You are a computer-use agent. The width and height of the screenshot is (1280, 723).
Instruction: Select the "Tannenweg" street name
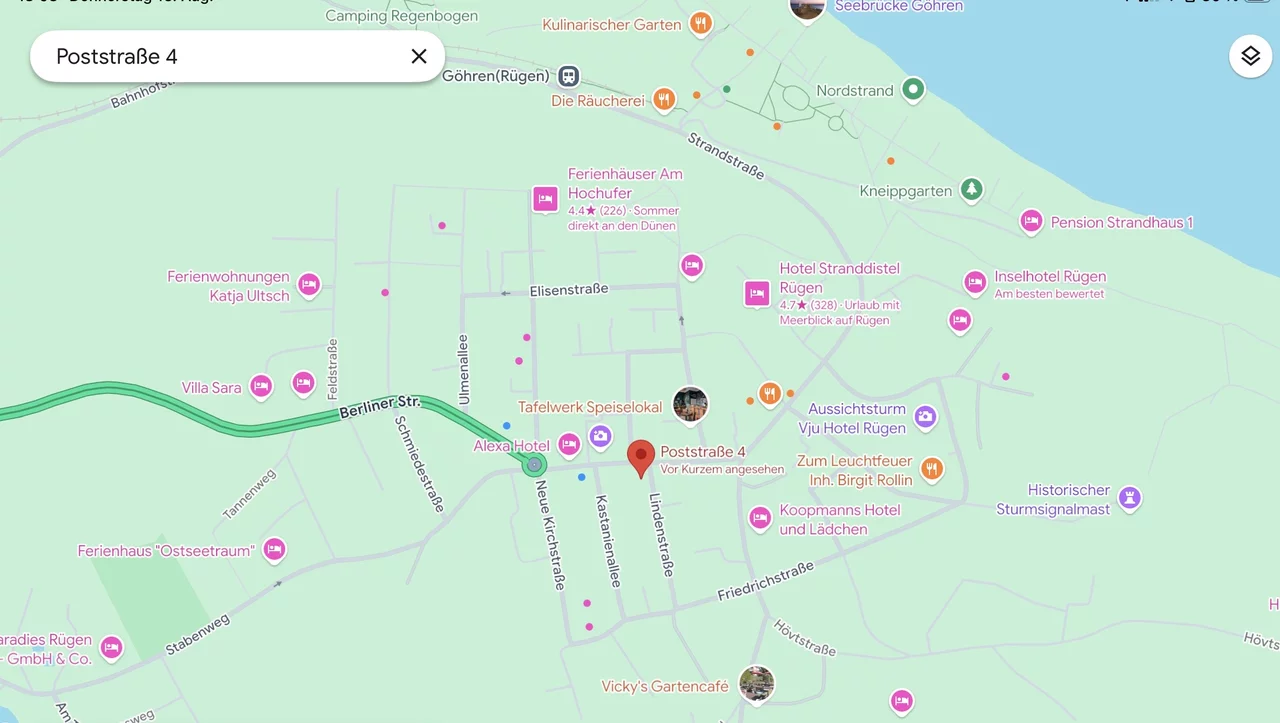tap(249, 494)
